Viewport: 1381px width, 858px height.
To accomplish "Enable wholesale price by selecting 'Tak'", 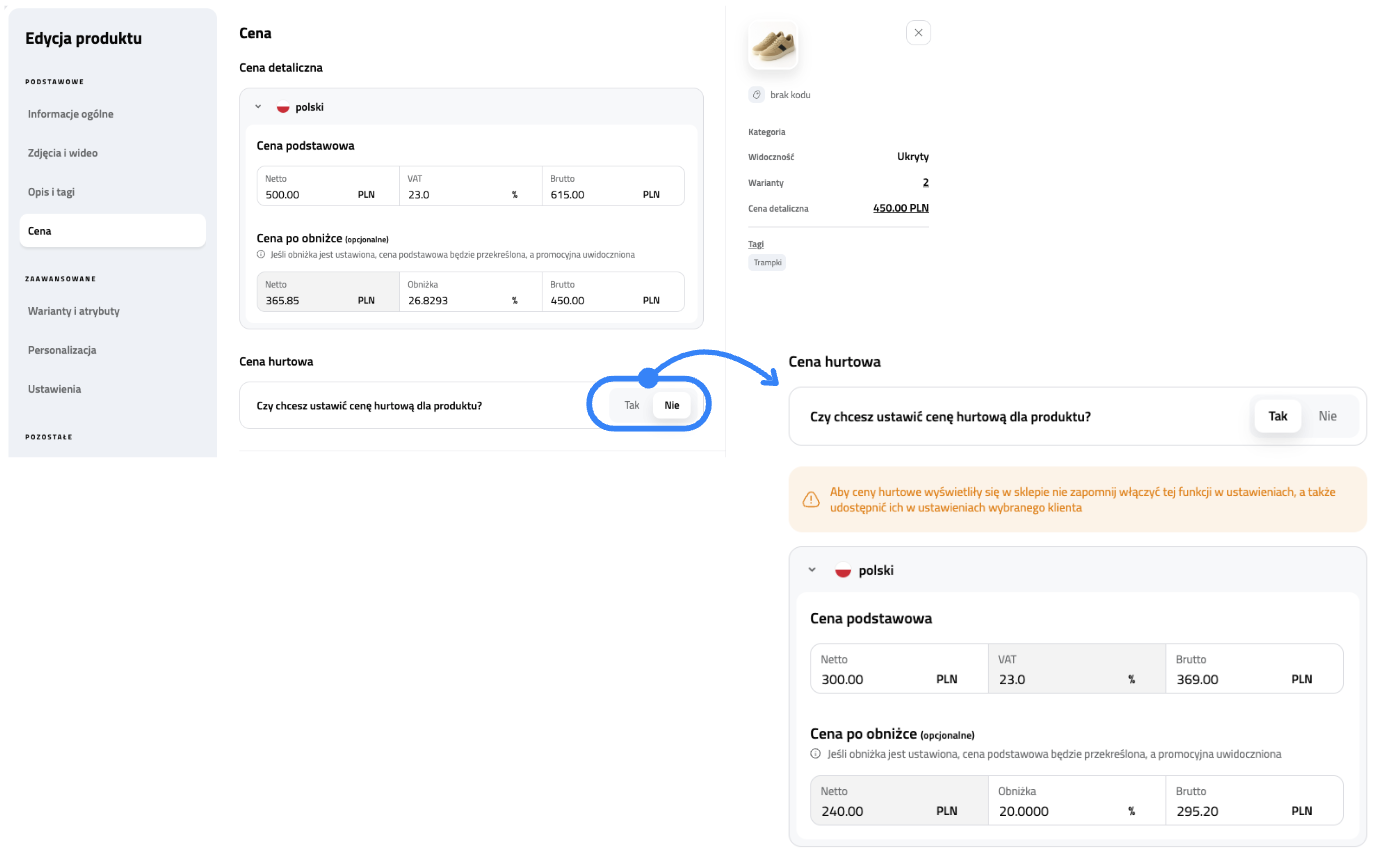I will tap(631, 405).
